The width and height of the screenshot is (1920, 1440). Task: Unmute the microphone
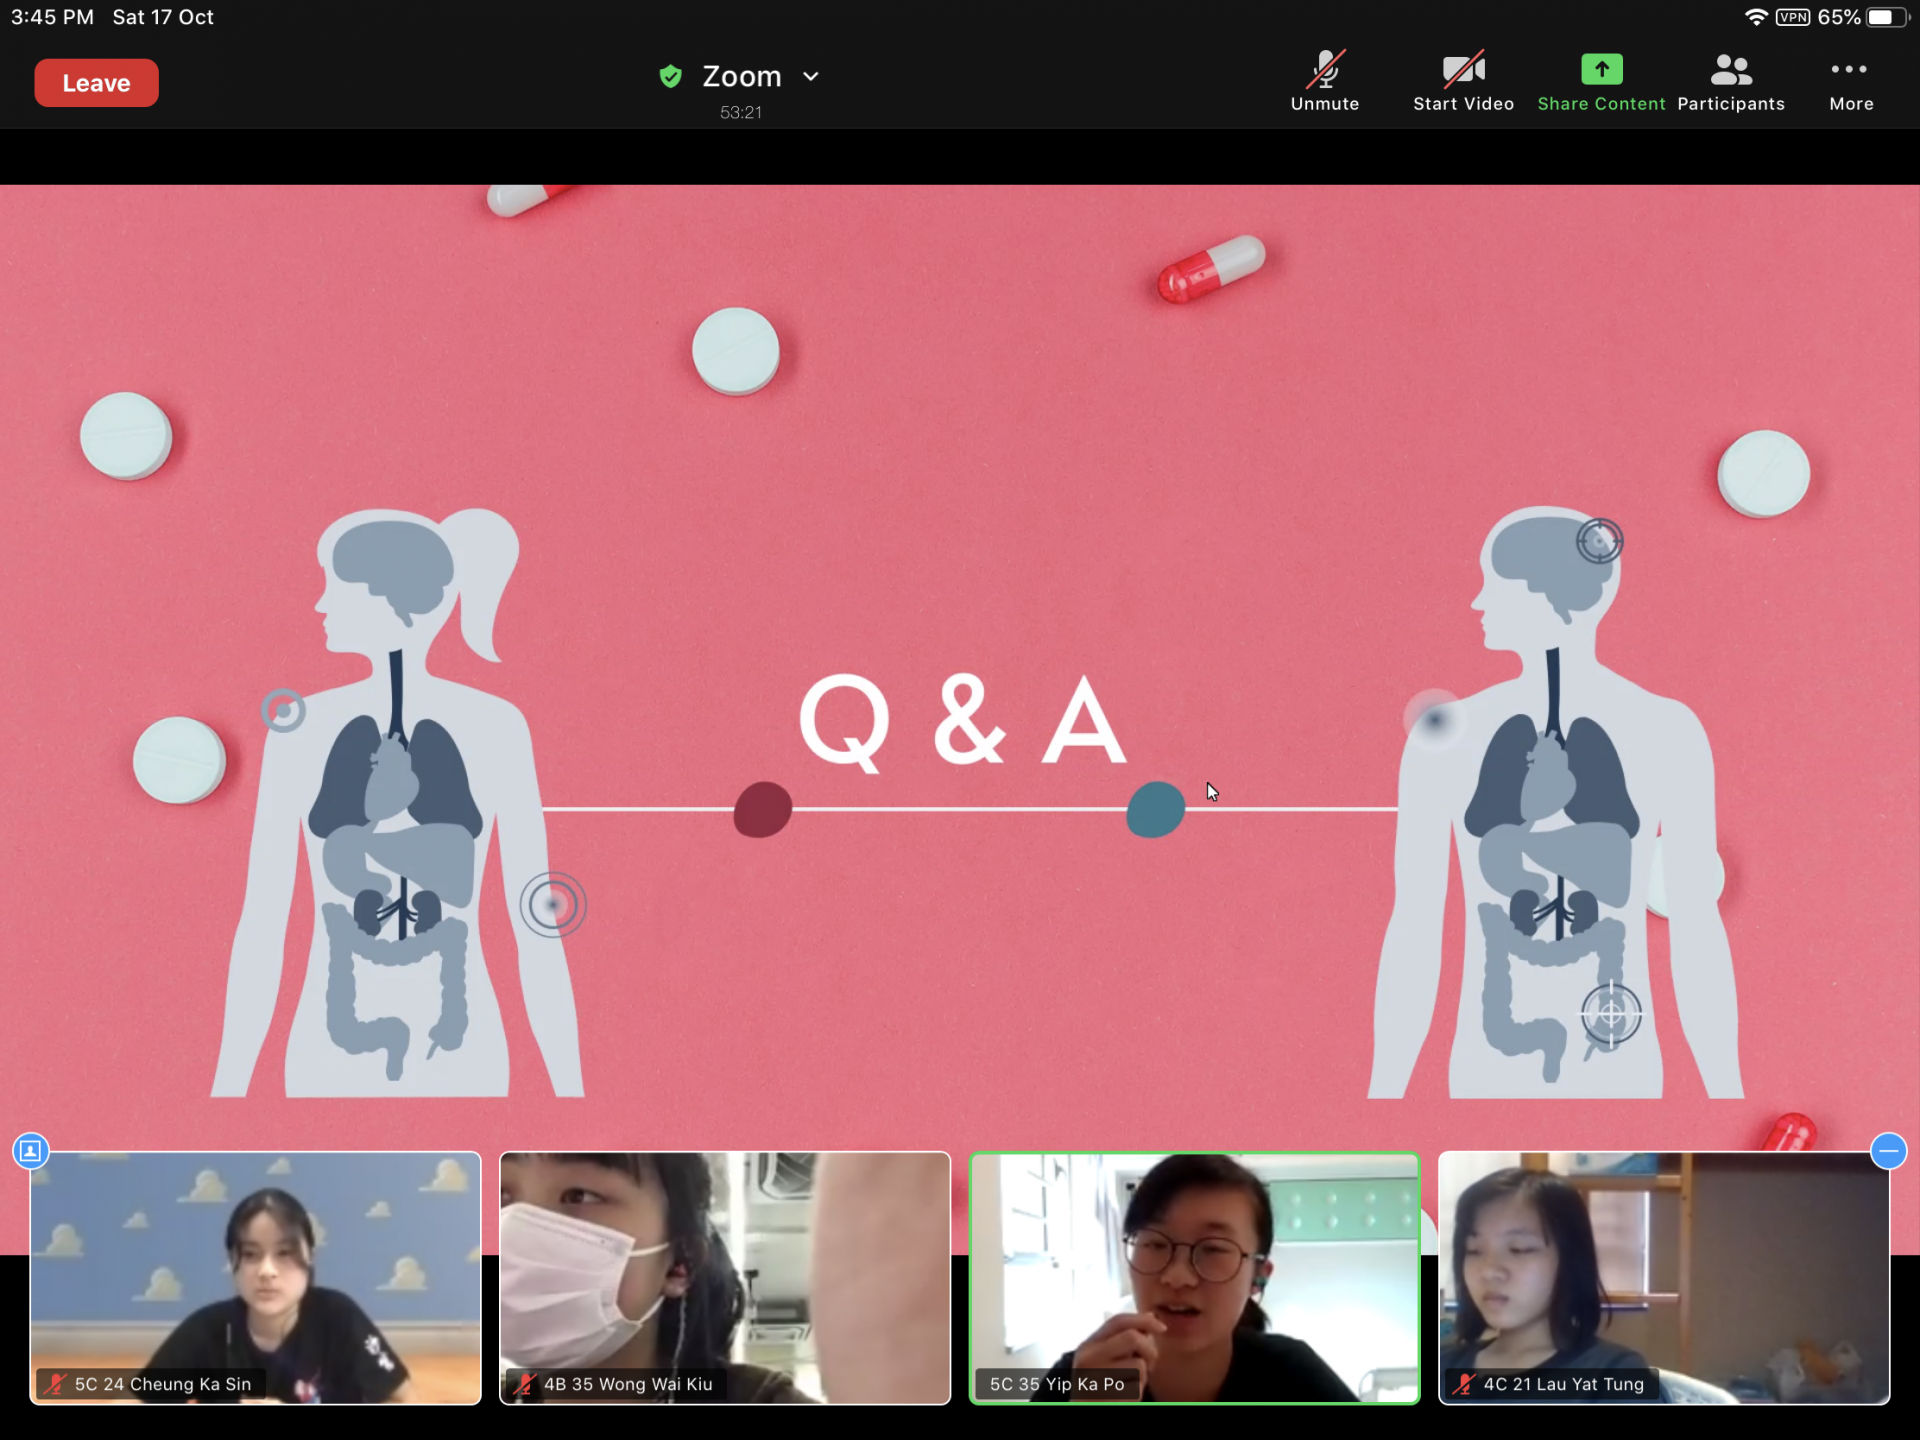pos(1325,82)
